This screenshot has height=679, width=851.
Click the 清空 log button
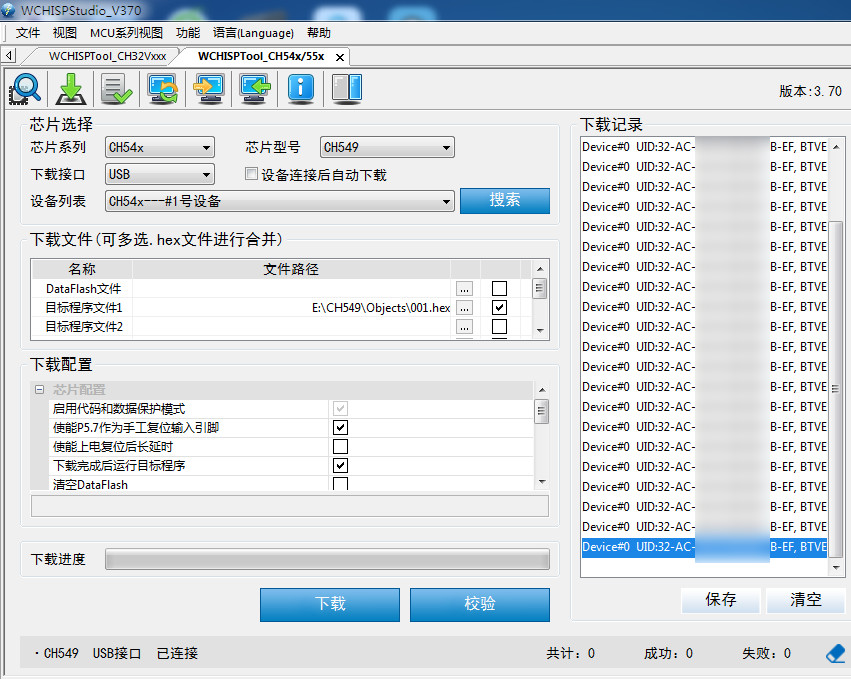pos(806,600)
